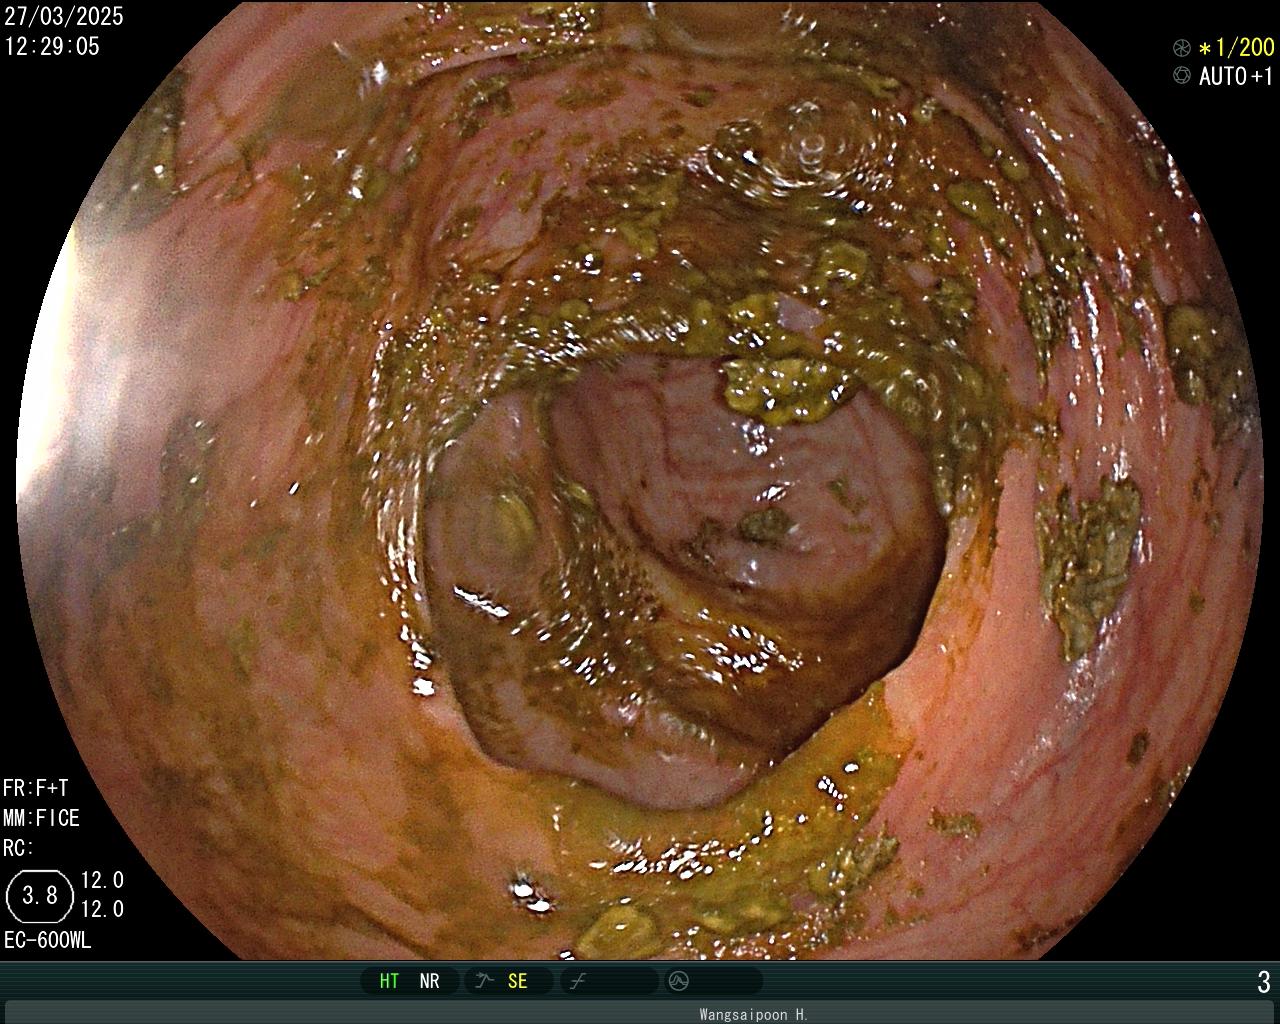This screenshot has width=1280, height=1024.
Task: Click the MM:FICE mode text
Action: (x=41, y=818)
